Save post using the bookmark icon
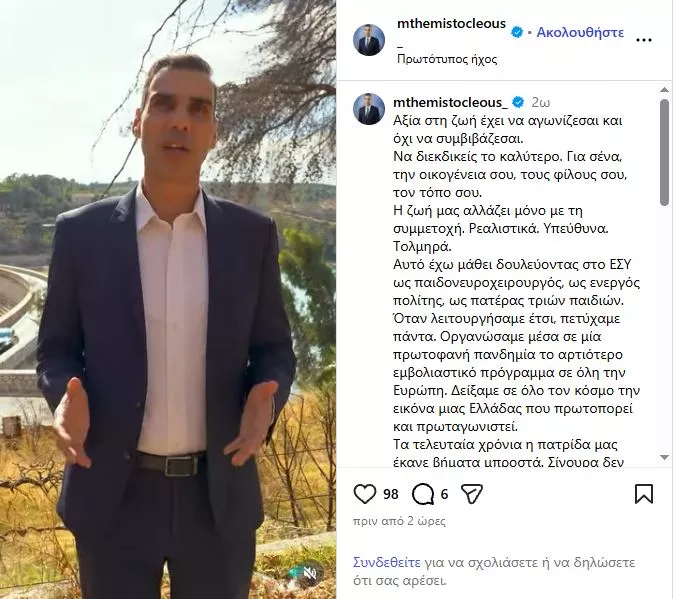 click(644, 493)
